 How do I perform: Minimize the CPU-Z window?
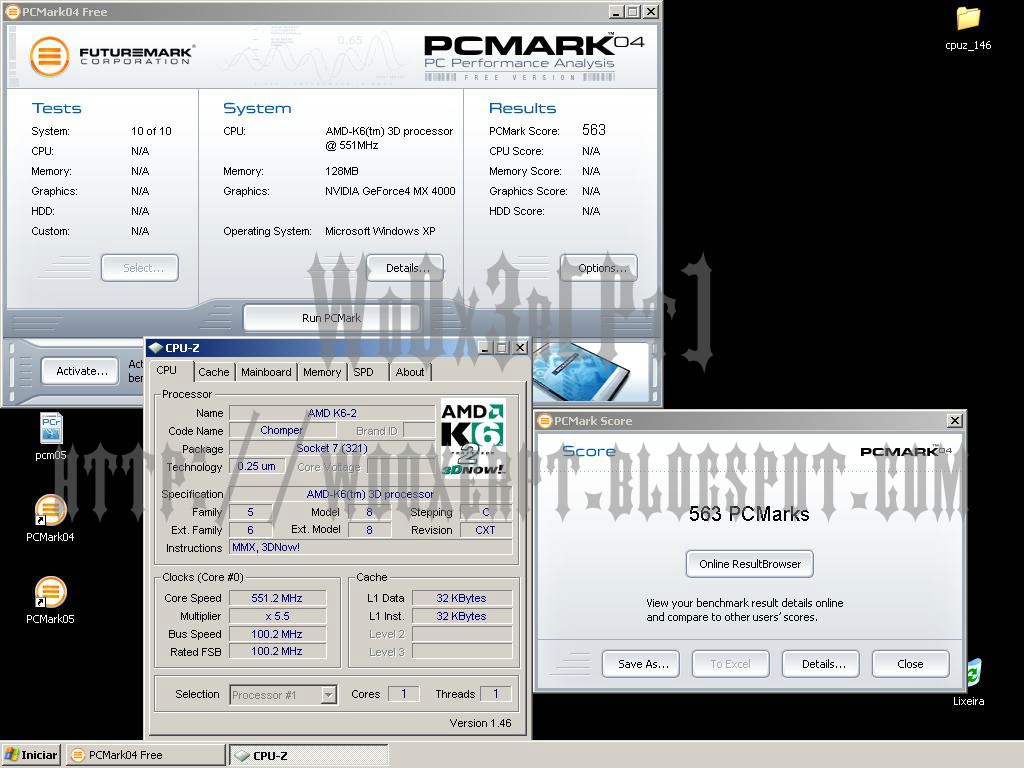(x=485, y=347)
